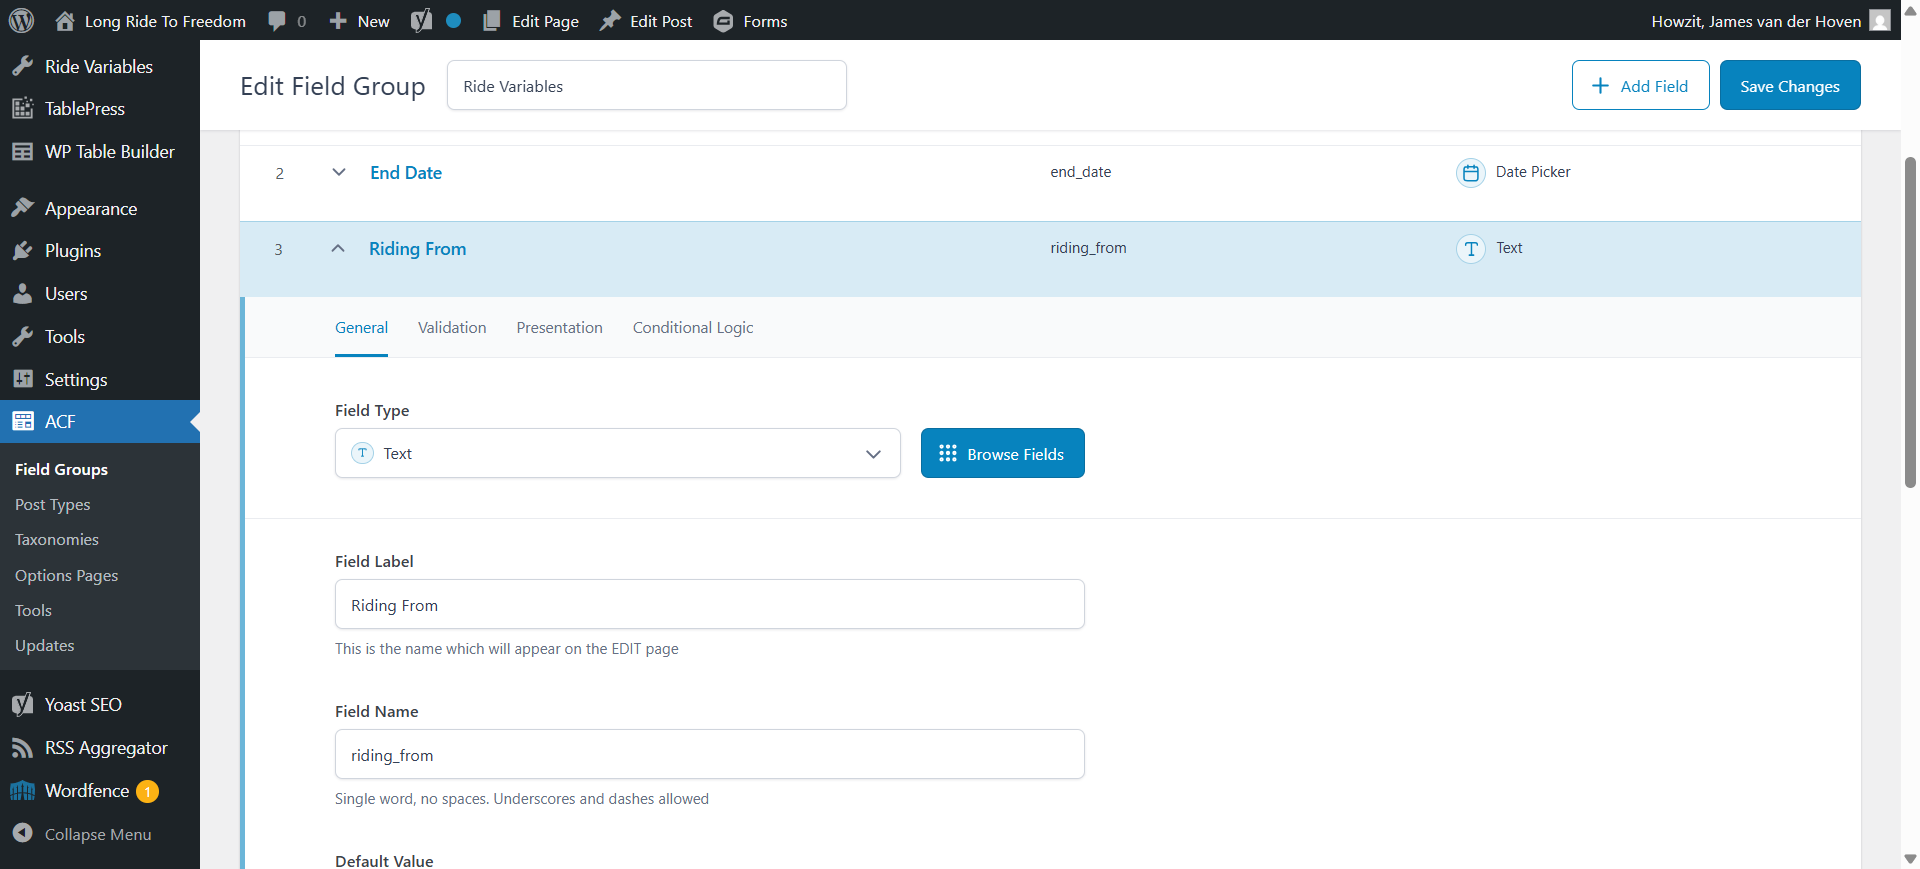Image resolution: width=1920 pixels, height=869 pixels.
Task: Open the Forms icon in the admin bar
Action: (723, 21)
